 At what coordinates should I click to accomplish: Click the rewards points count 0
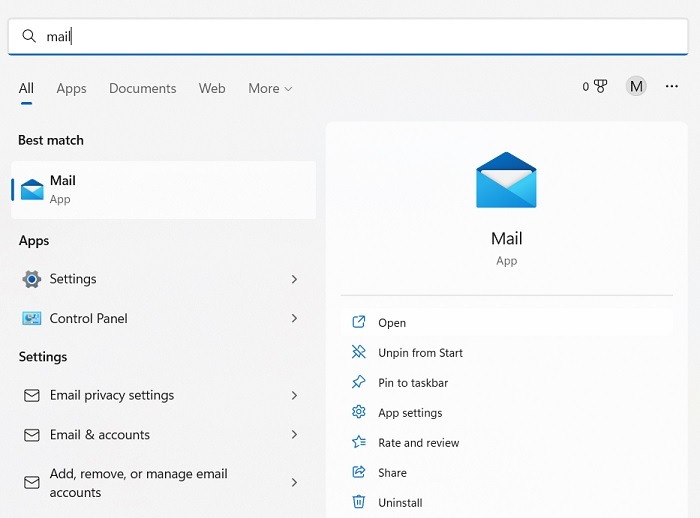(x=586, y=87)
